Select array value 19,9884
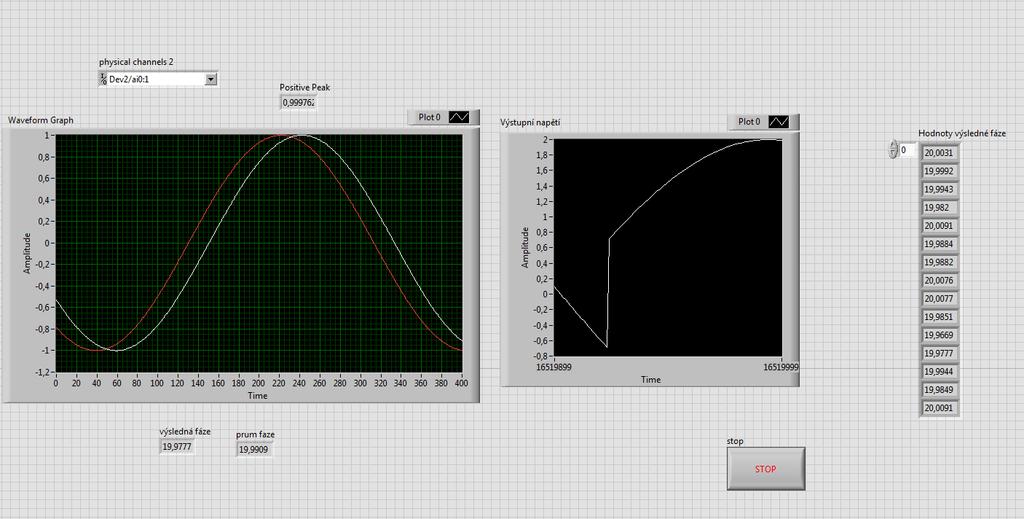 [939, 244]
